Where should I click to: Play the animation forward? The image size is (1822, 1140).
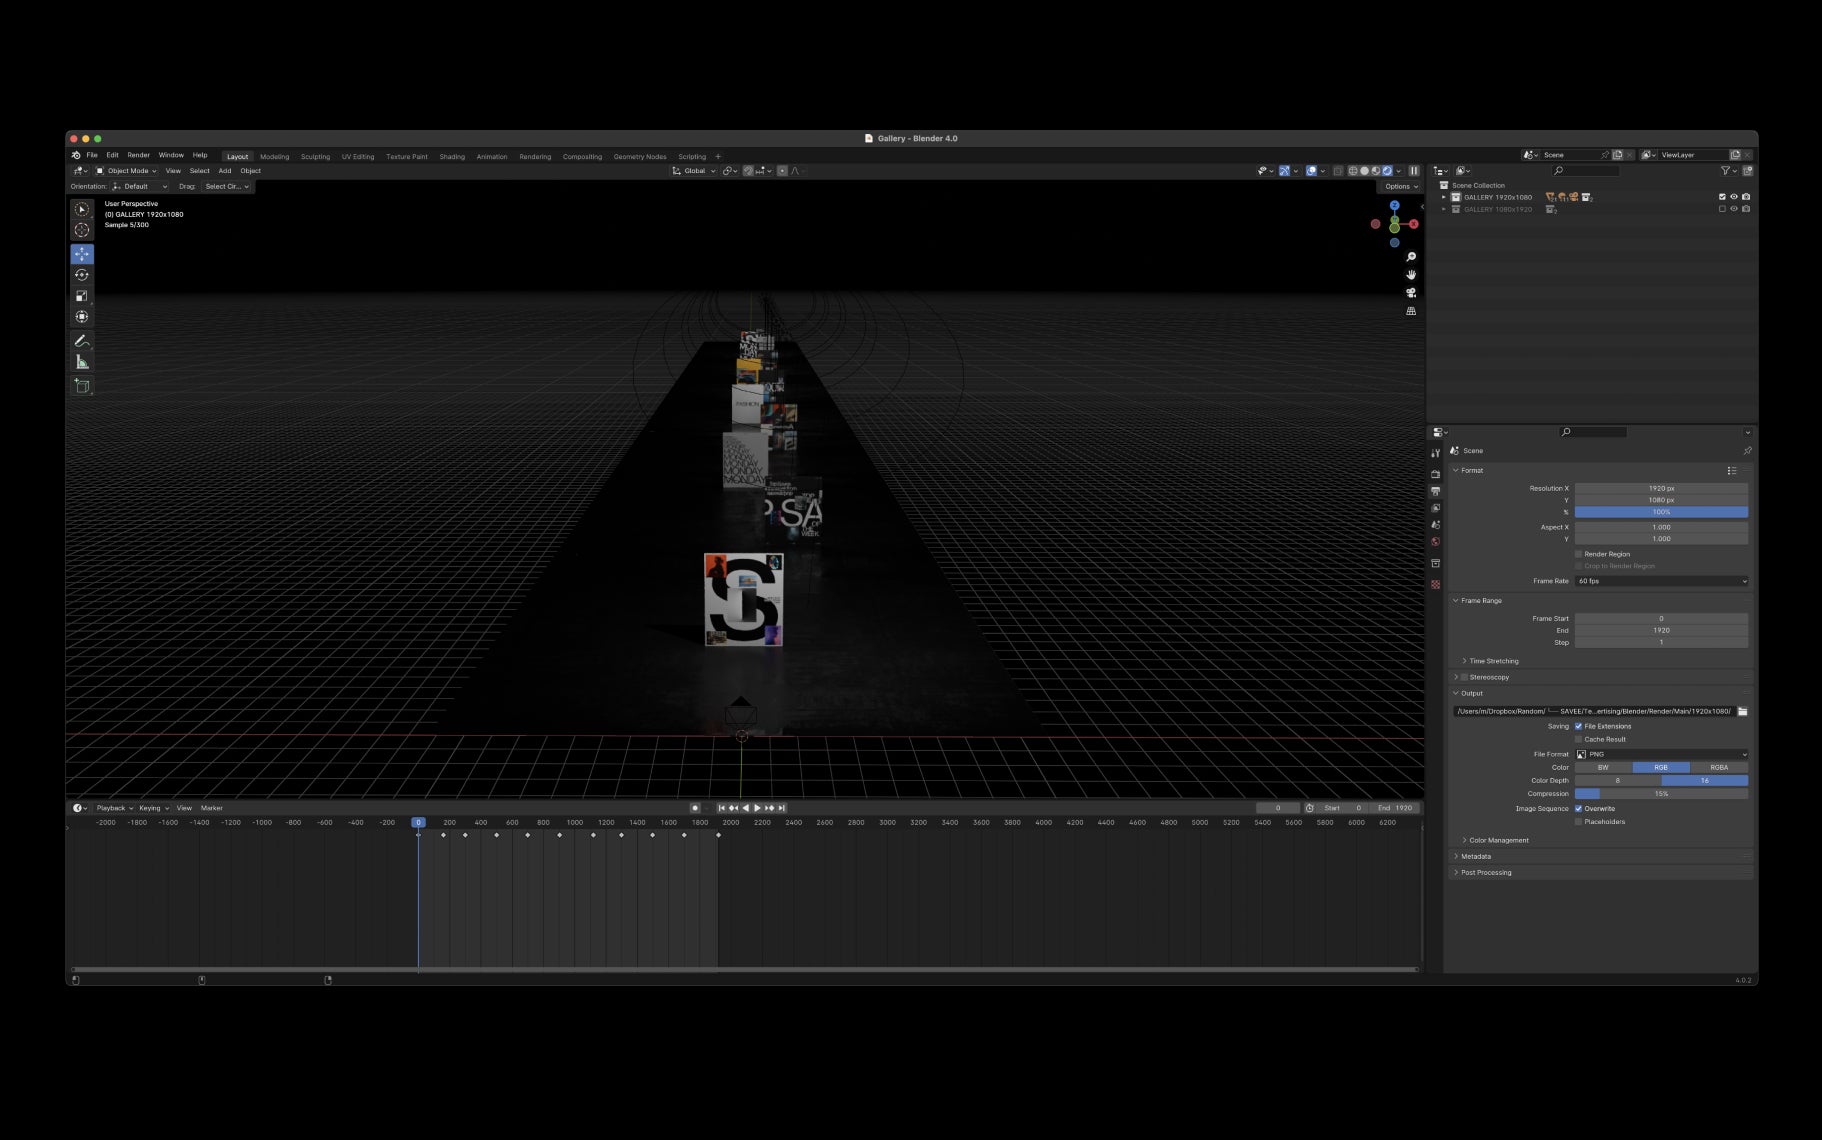pos(757,808)
